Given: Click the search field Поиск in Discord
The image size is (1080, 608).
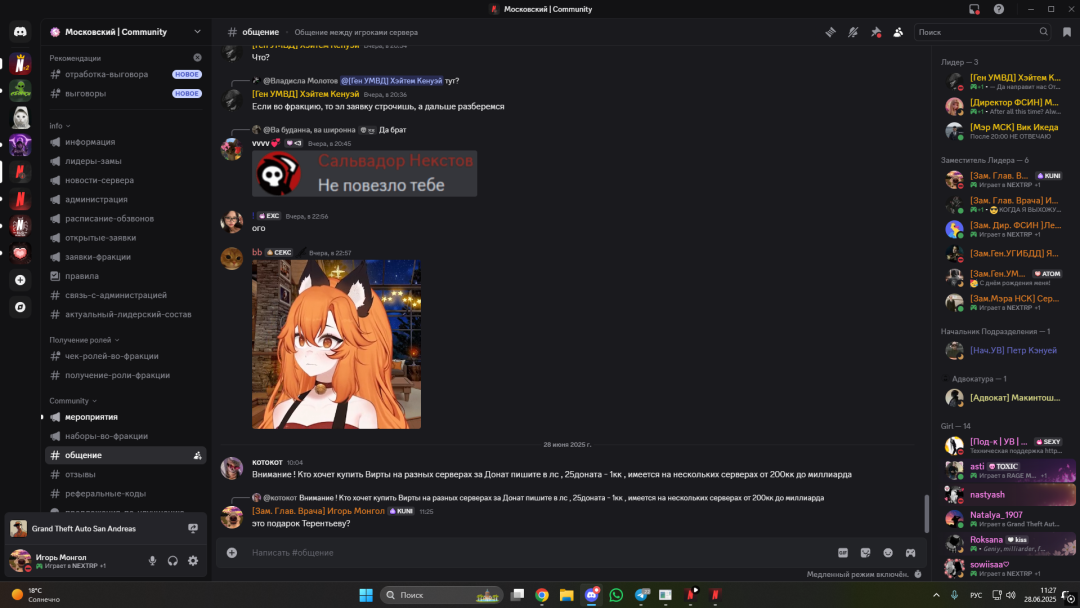Looking at the screenshot, I should click(983, 32).
